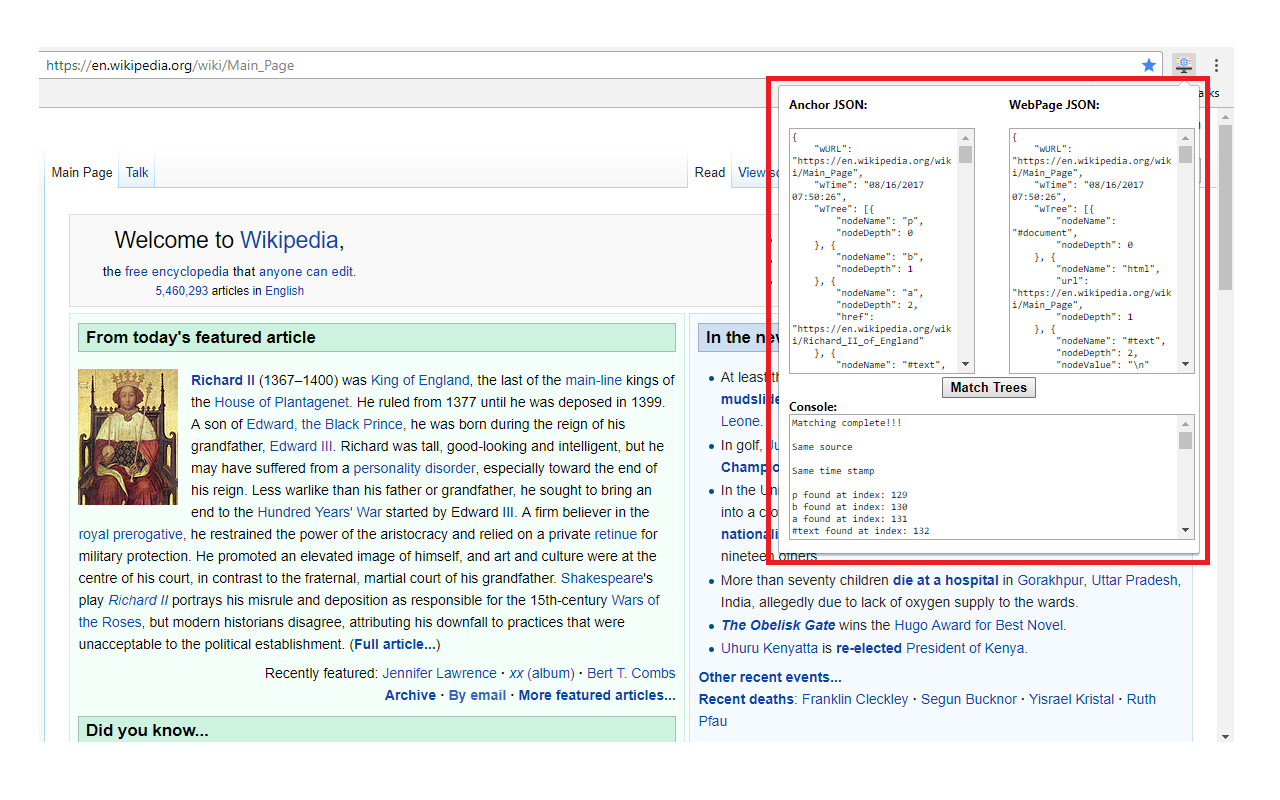Viewport: 1280px width, 800px height.
Task: Click the Richard II portrait thumbnail
Action: tap(128, 437)
